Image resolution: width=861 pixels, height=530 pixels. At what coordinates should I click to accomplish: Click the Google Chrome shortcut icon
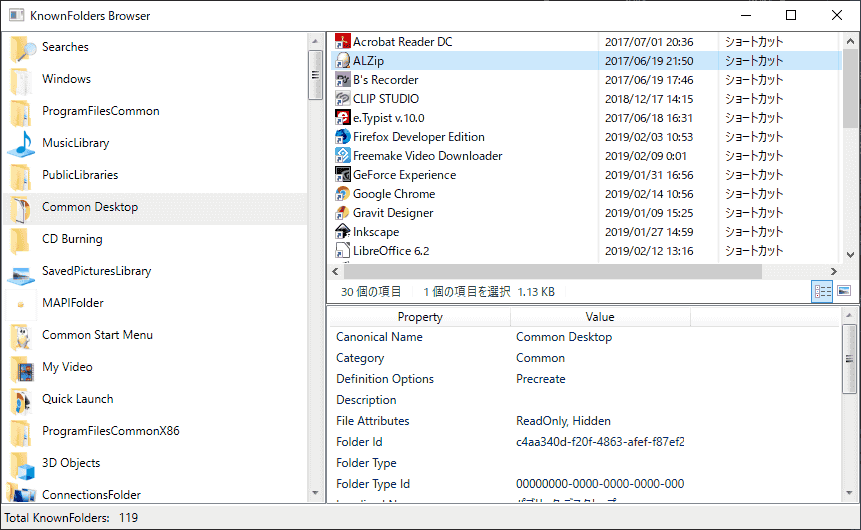coord(343,194)
